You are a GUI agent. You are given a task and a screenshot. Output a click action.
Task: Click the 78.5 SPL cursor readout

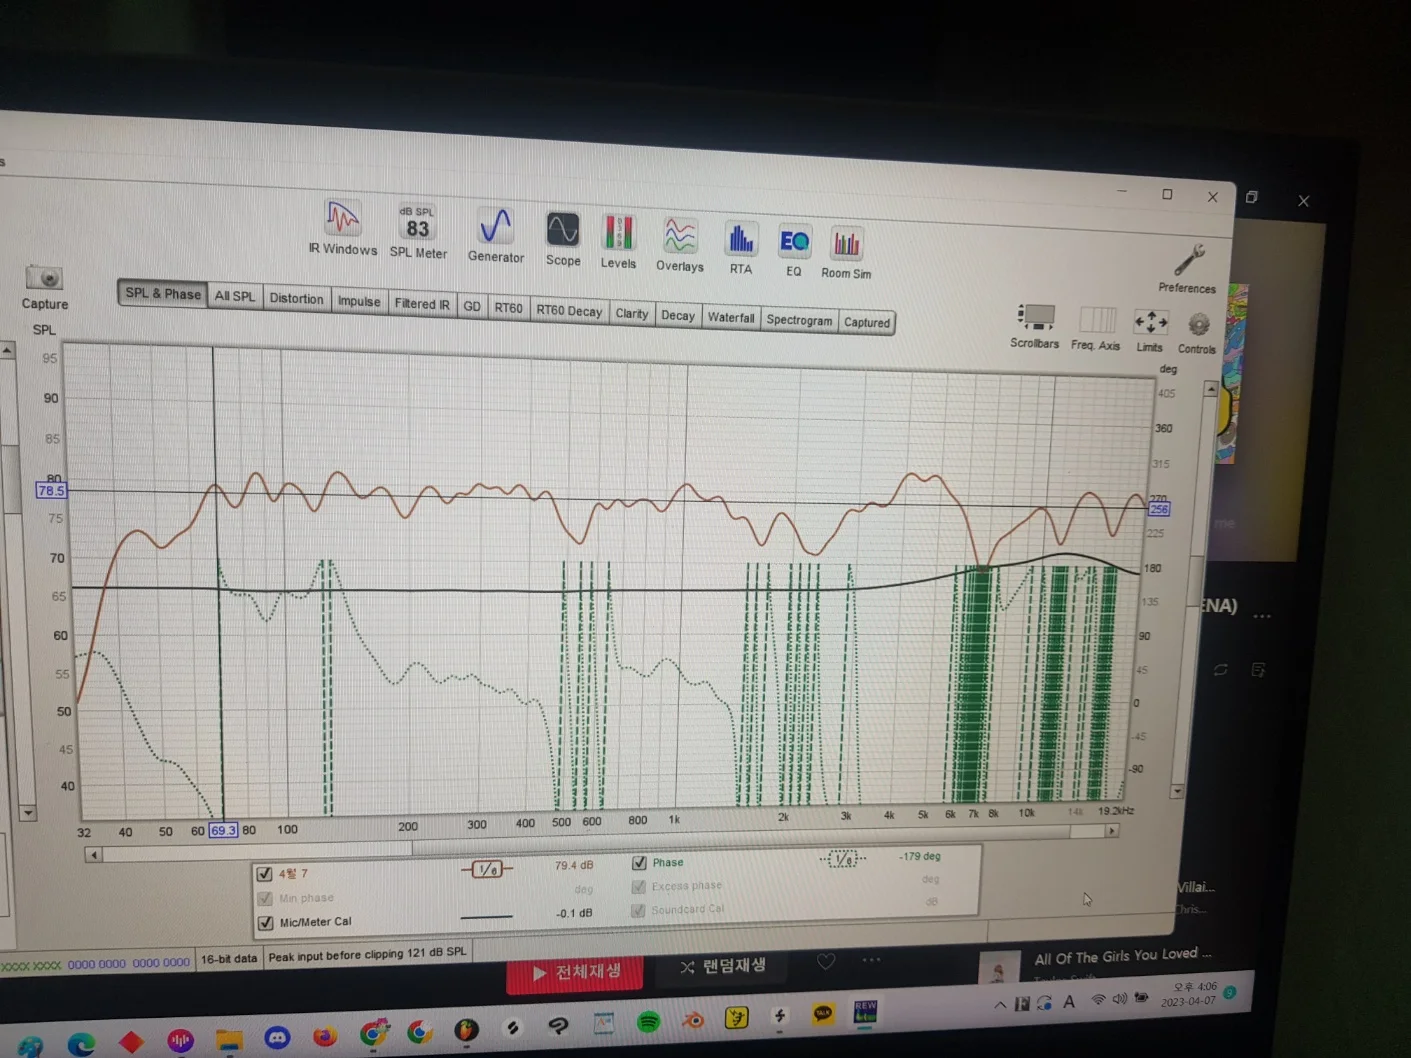point(51,490)
